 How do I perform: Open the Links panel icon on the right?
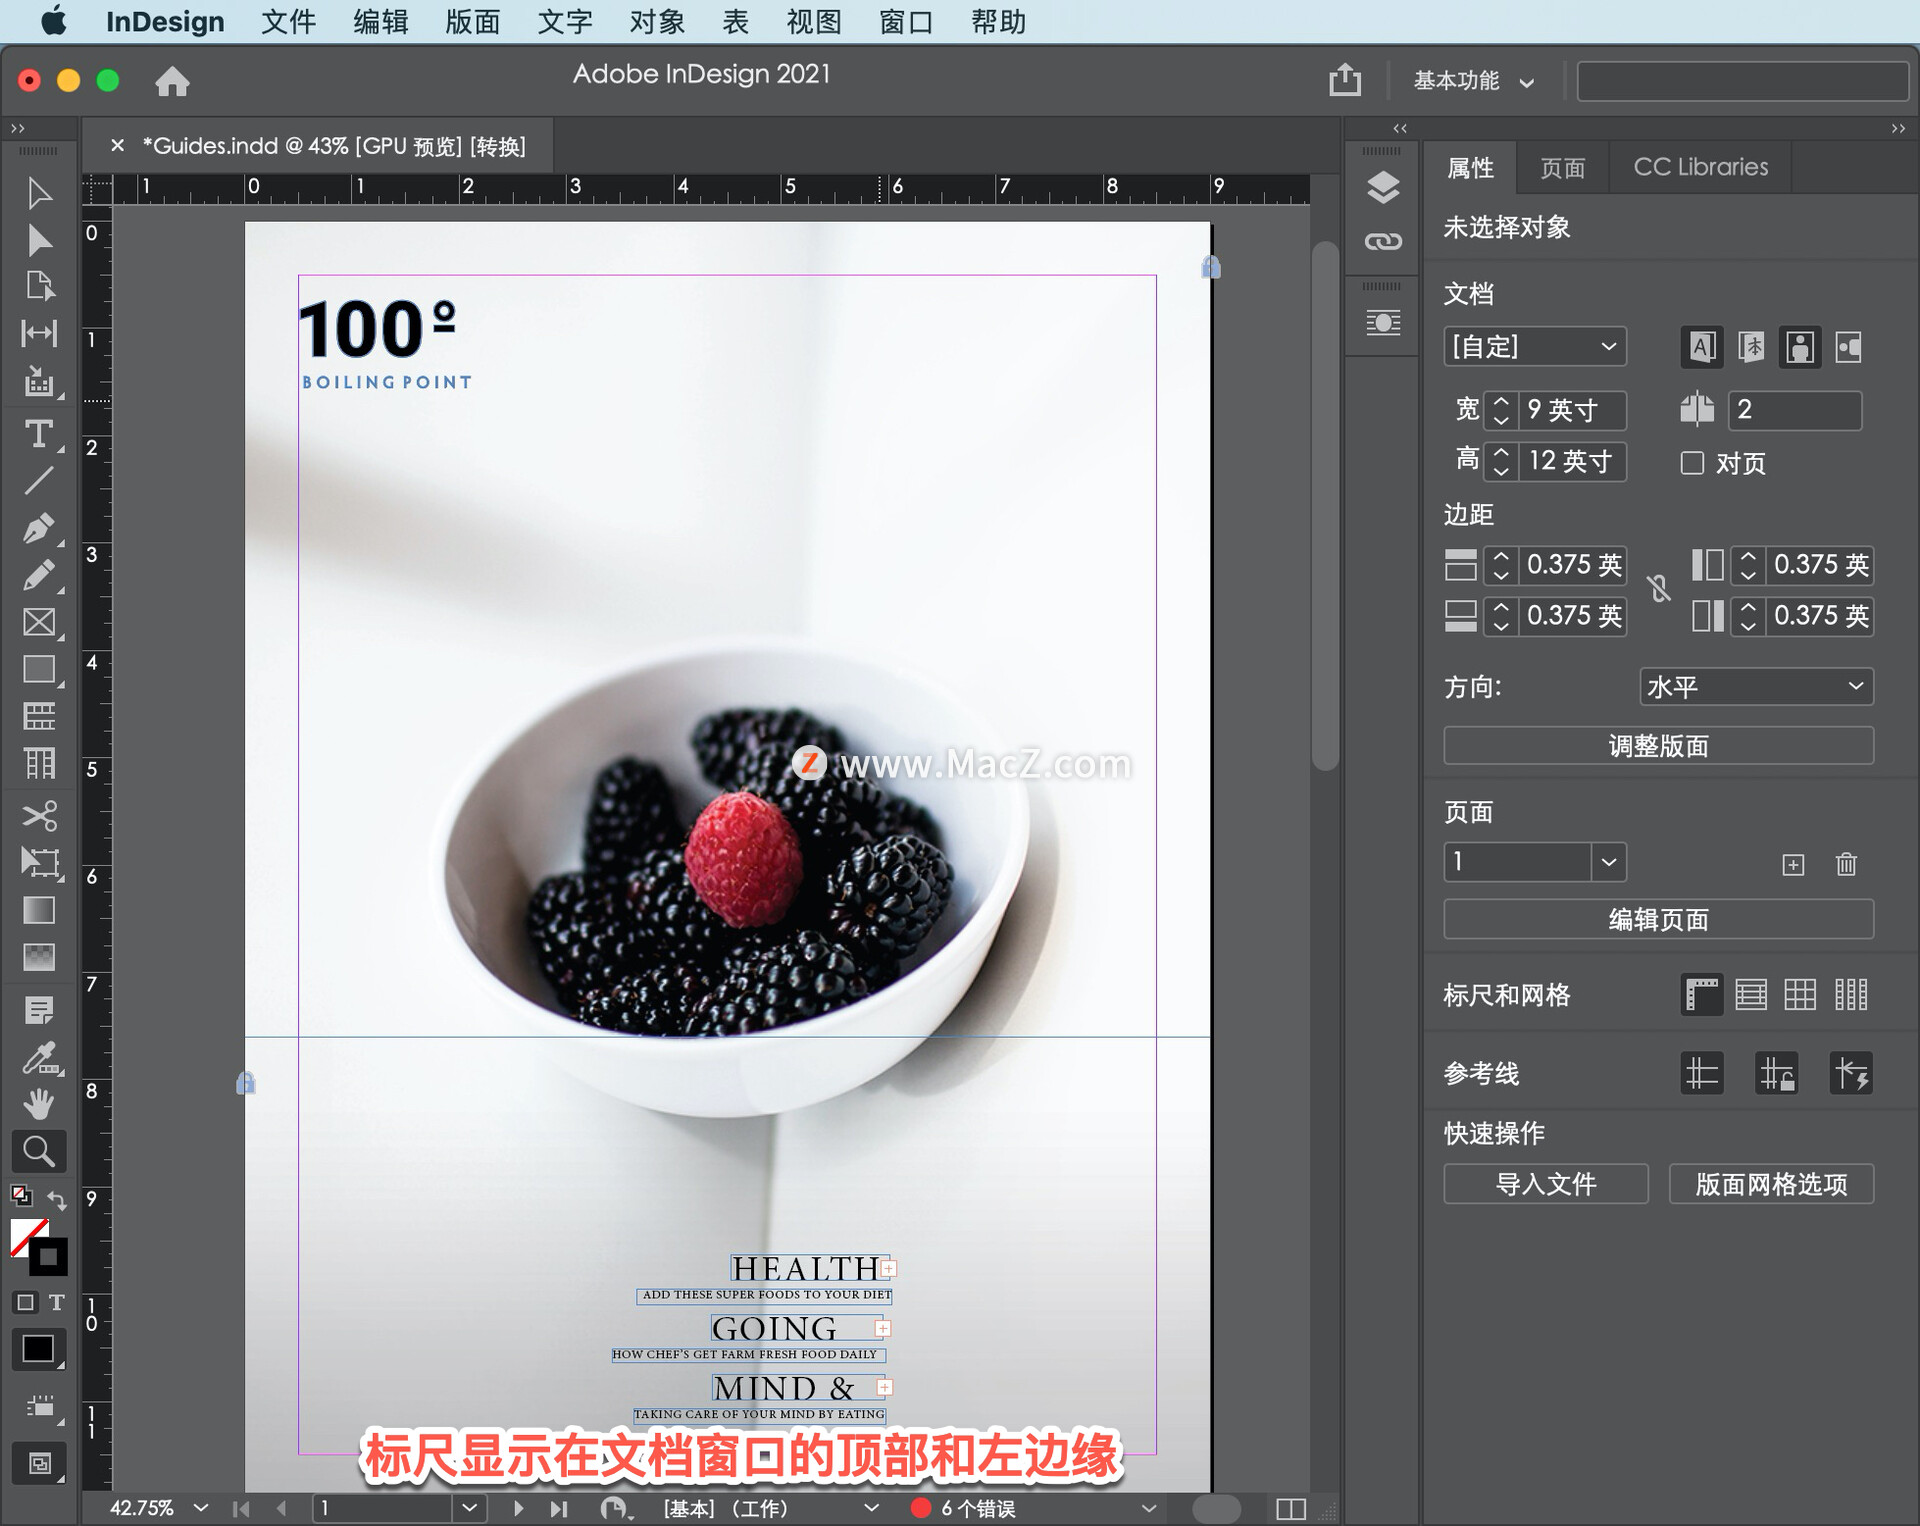1382,240
